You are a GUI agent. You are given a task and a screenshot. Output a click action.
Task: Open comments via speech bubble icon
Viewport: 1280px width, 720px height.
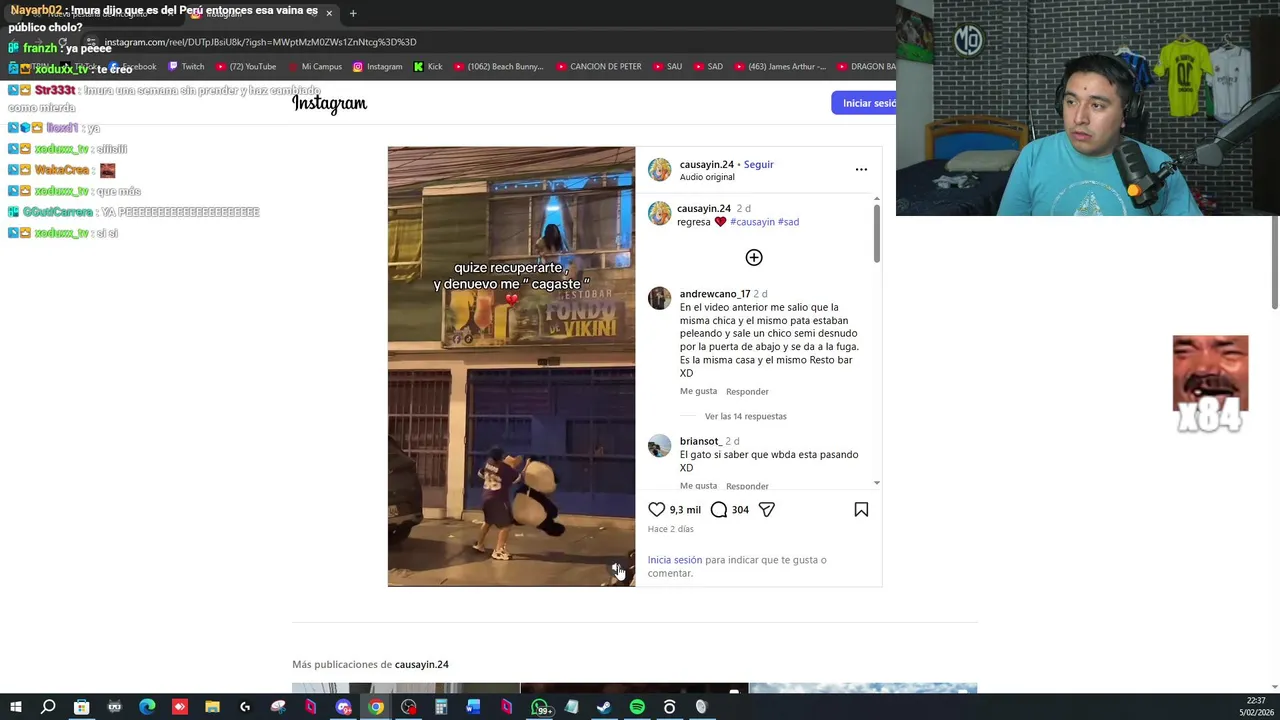pos(719,510)
